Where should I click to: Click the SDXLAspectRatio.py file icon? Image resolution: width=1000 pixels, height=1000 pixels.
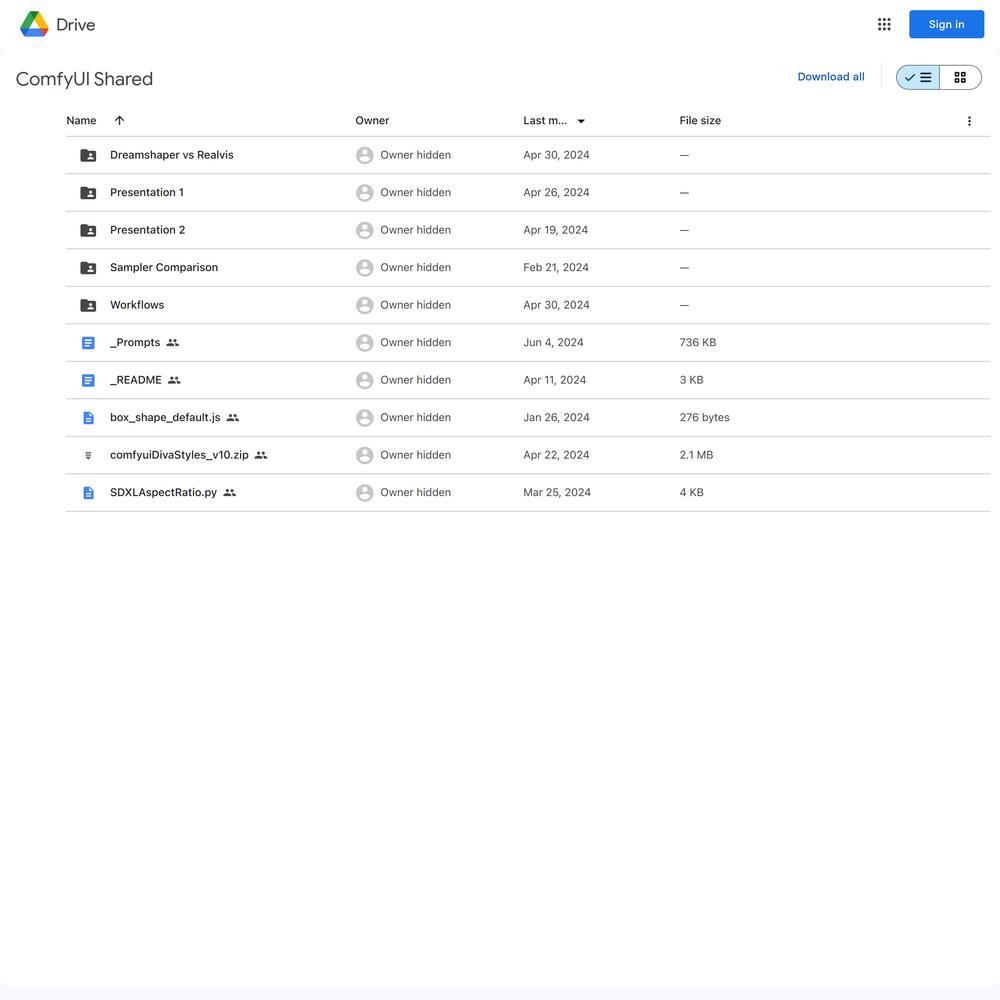click(x=88, y=493)
